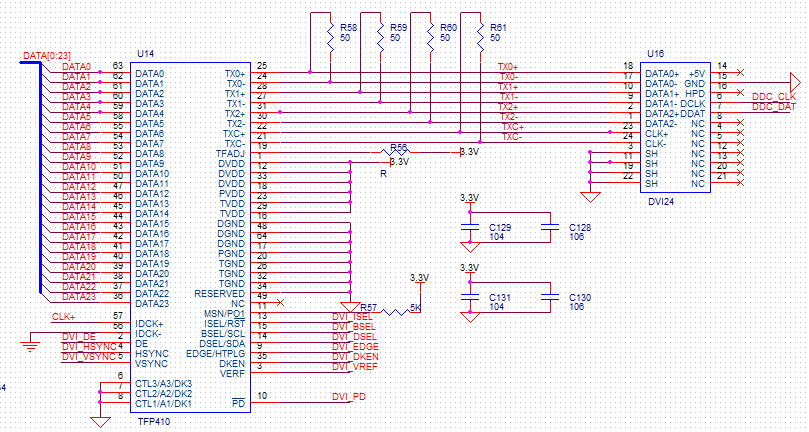Select the DDC_CLK net label
Viewport: 809px width, 432px height.
(774, 97)
